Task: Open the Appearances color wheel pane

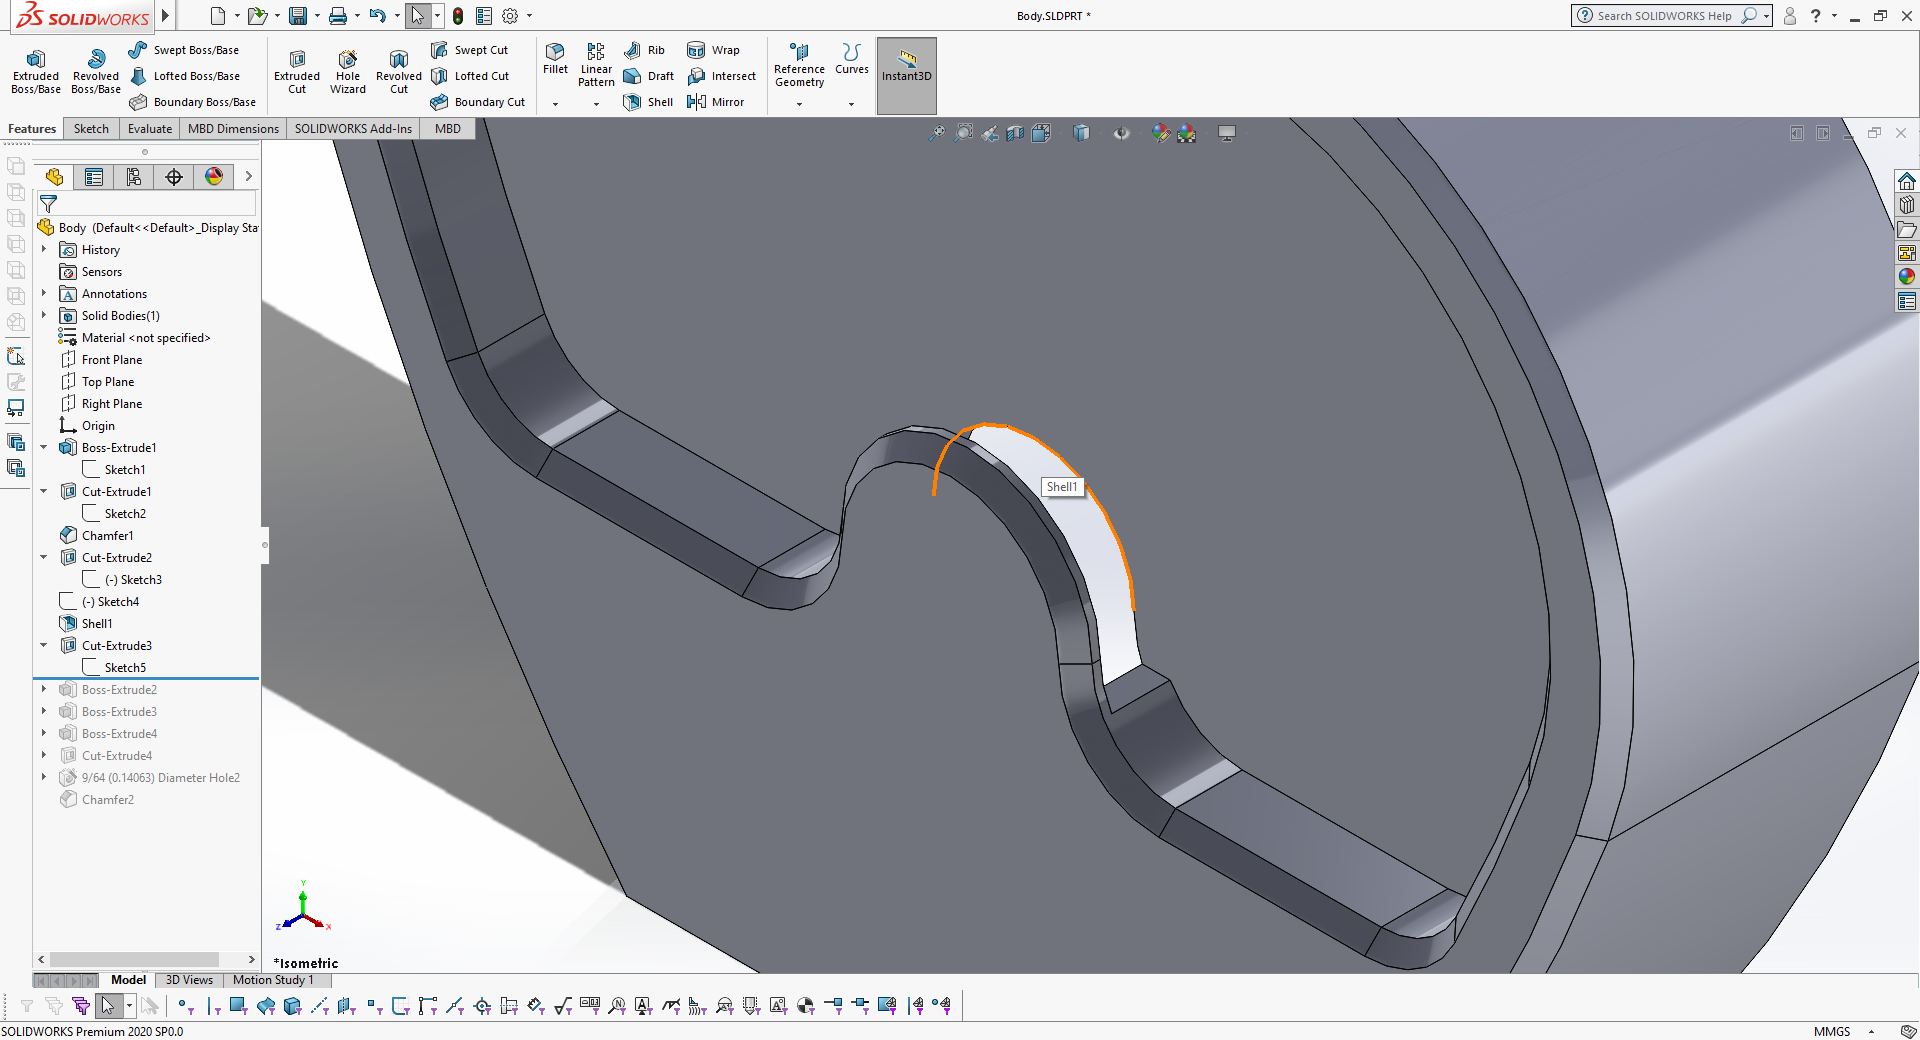Action: coord(1907,277)
